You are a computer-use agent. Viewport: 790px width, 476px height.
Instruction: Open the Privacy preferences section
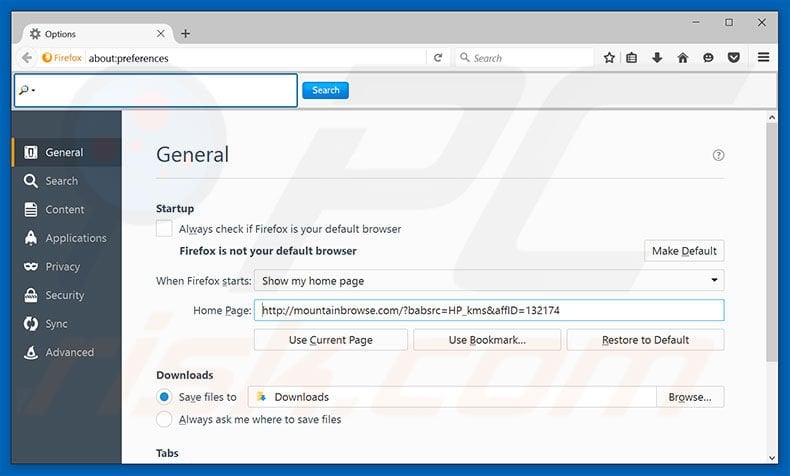(x=67, y=266)
